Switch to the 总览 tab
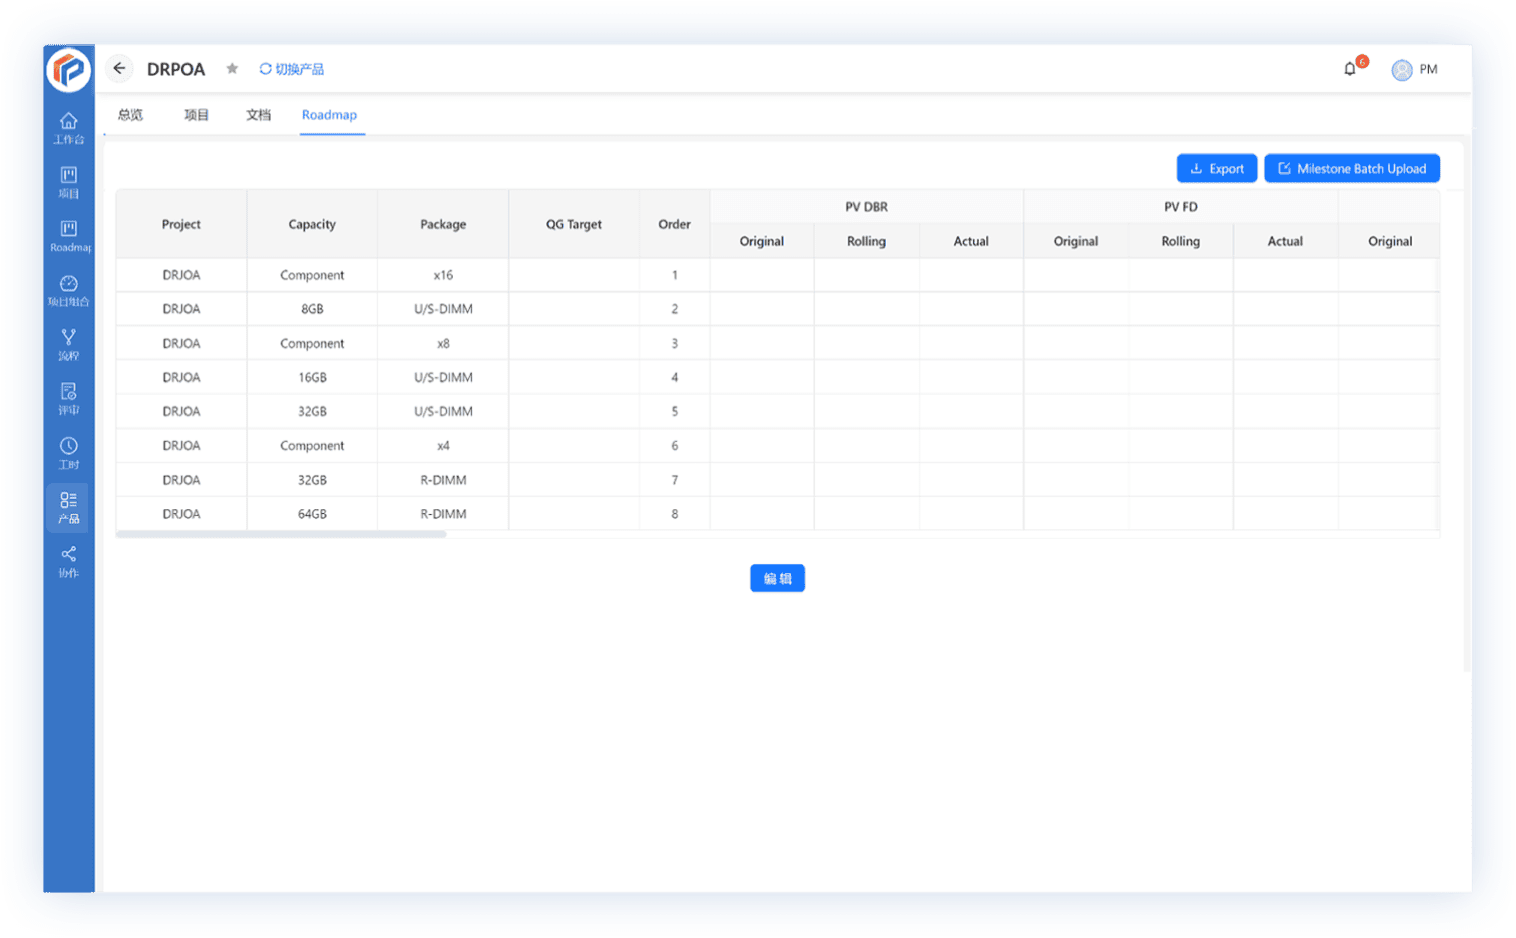 point(130,115)
